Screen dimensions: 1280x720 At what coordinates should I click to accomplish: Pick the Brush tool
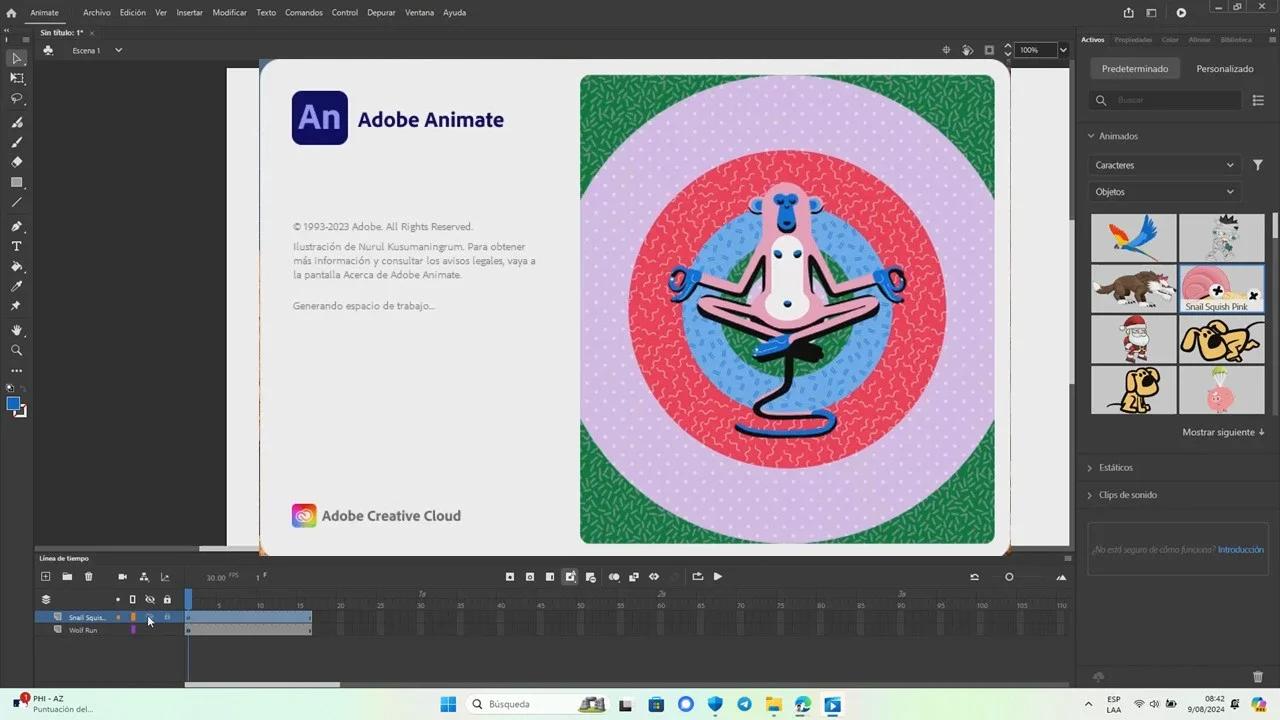point(16,142)
